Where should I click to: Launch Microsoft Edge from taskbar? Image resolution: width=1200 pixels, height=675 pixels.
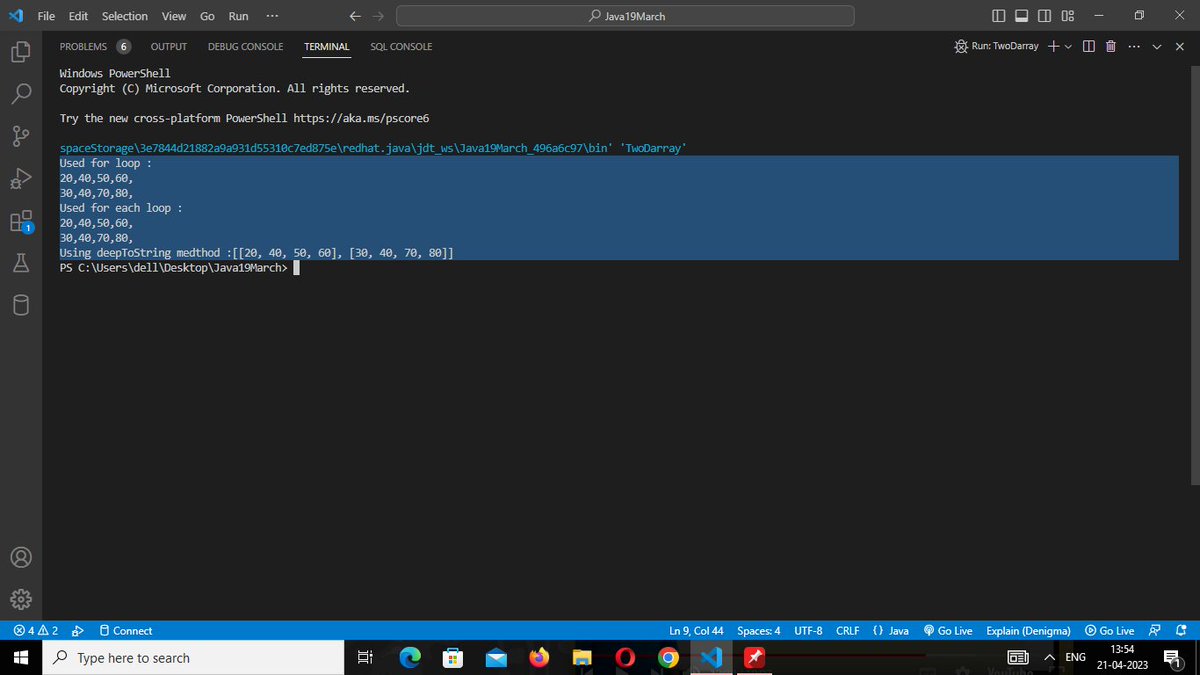point(410,658)
